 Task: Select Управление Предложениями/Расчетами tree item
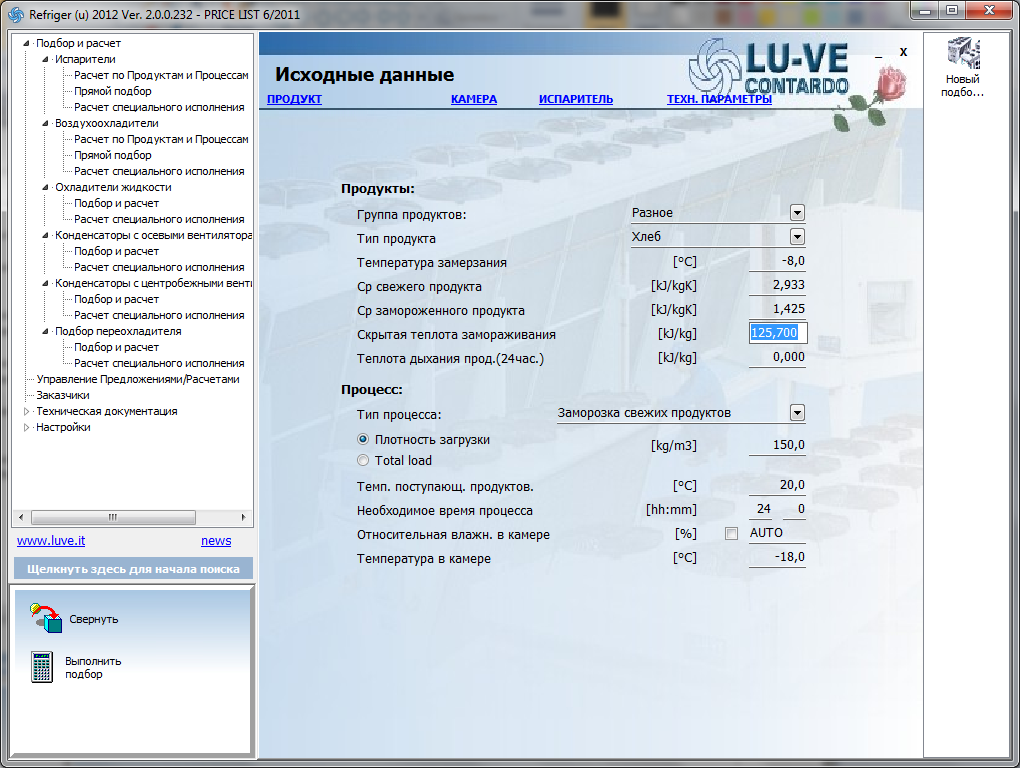(x=138, y=379)
